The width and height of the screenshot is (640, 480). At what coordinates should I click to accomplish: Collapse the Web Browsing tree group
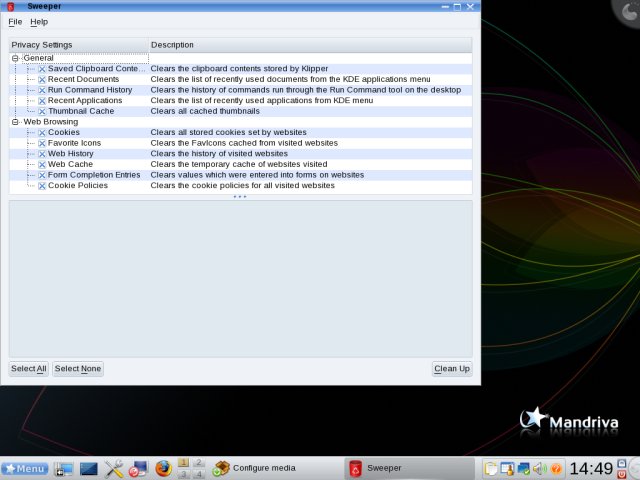pos(15,122)
